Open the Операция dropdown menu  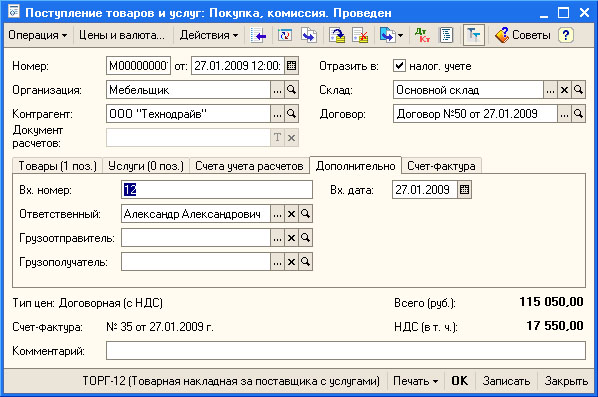tap(37, 35)
